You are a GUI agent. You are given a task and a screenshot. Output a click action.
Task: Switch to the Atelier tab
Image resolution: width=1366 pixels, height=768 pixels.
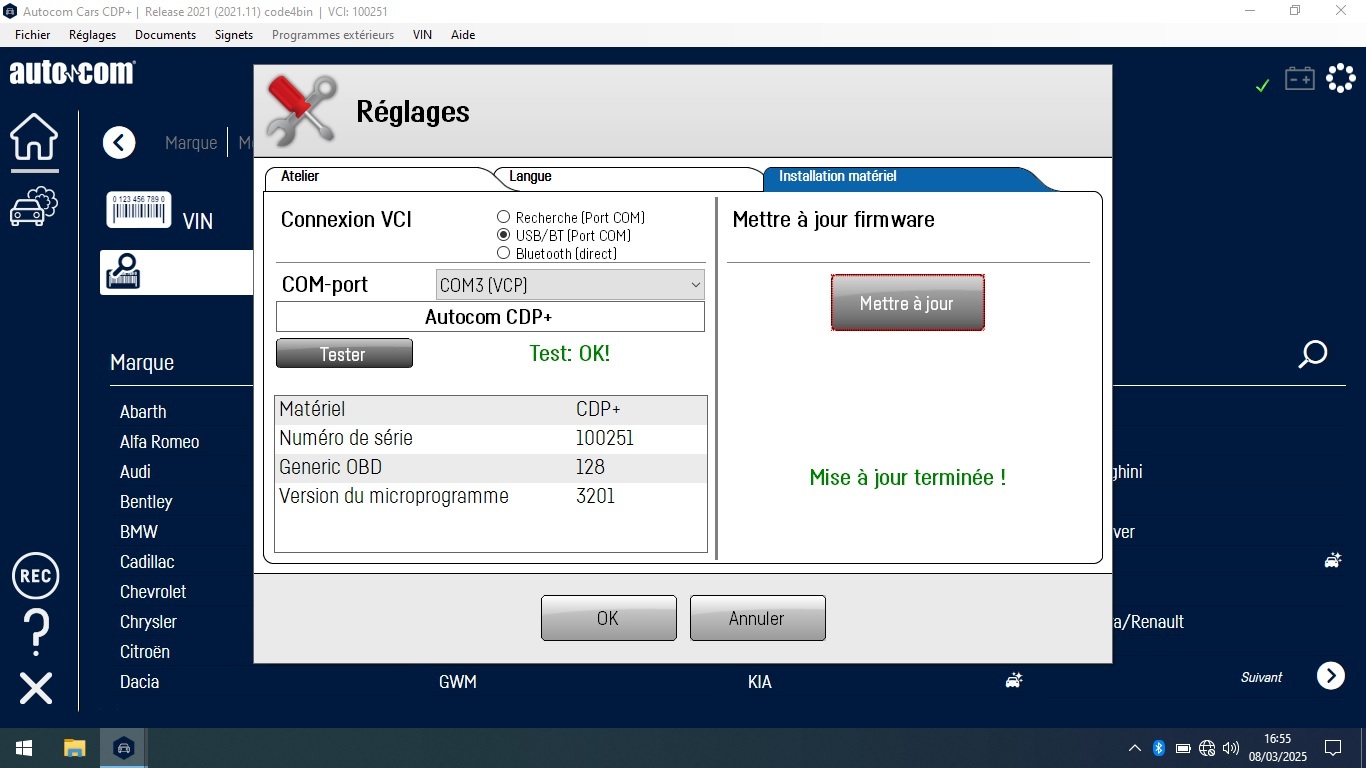[x=380, y=177]
